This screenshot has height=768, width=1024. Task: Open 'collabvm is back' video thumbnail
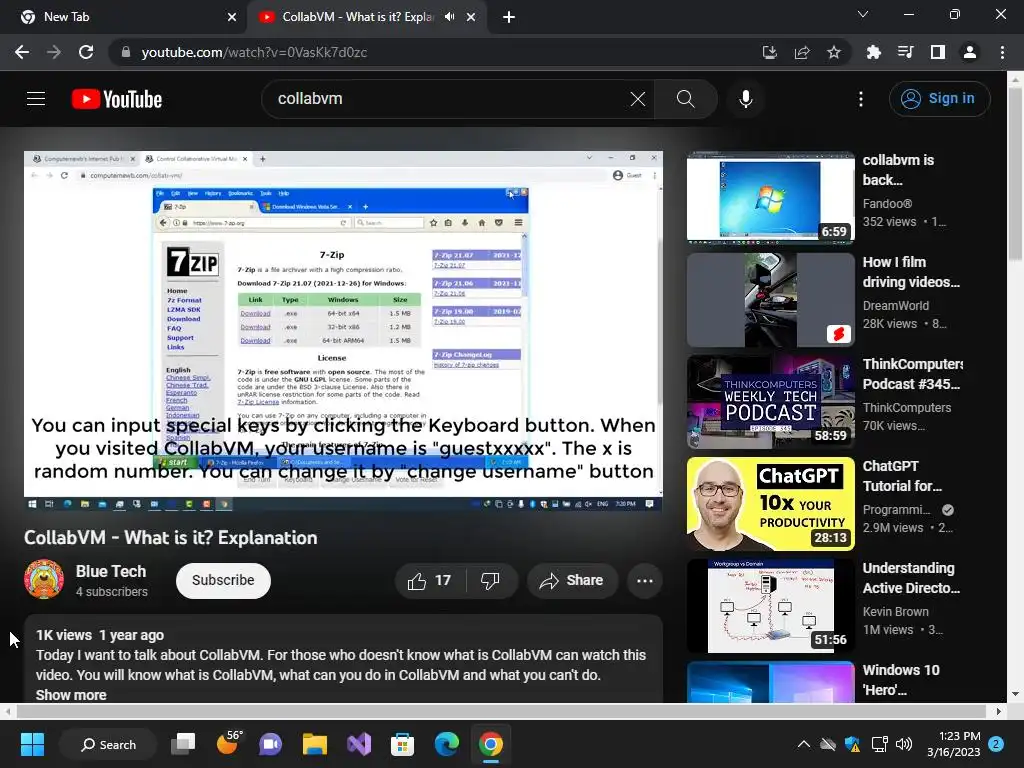click(771, 198)
